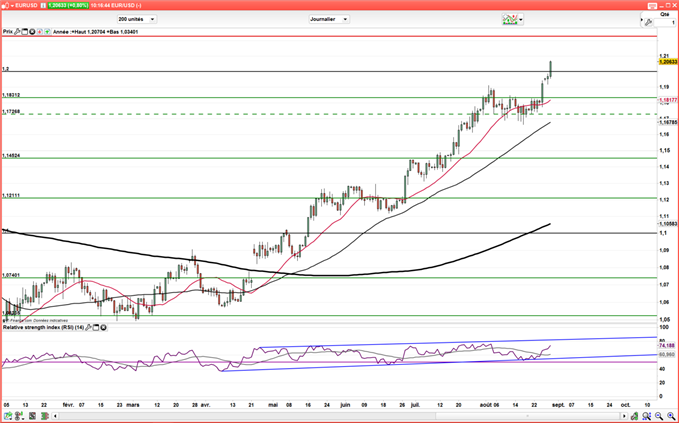Click the 1,12111 horizontal line label

pyautogui.click(x=11, y=196)
